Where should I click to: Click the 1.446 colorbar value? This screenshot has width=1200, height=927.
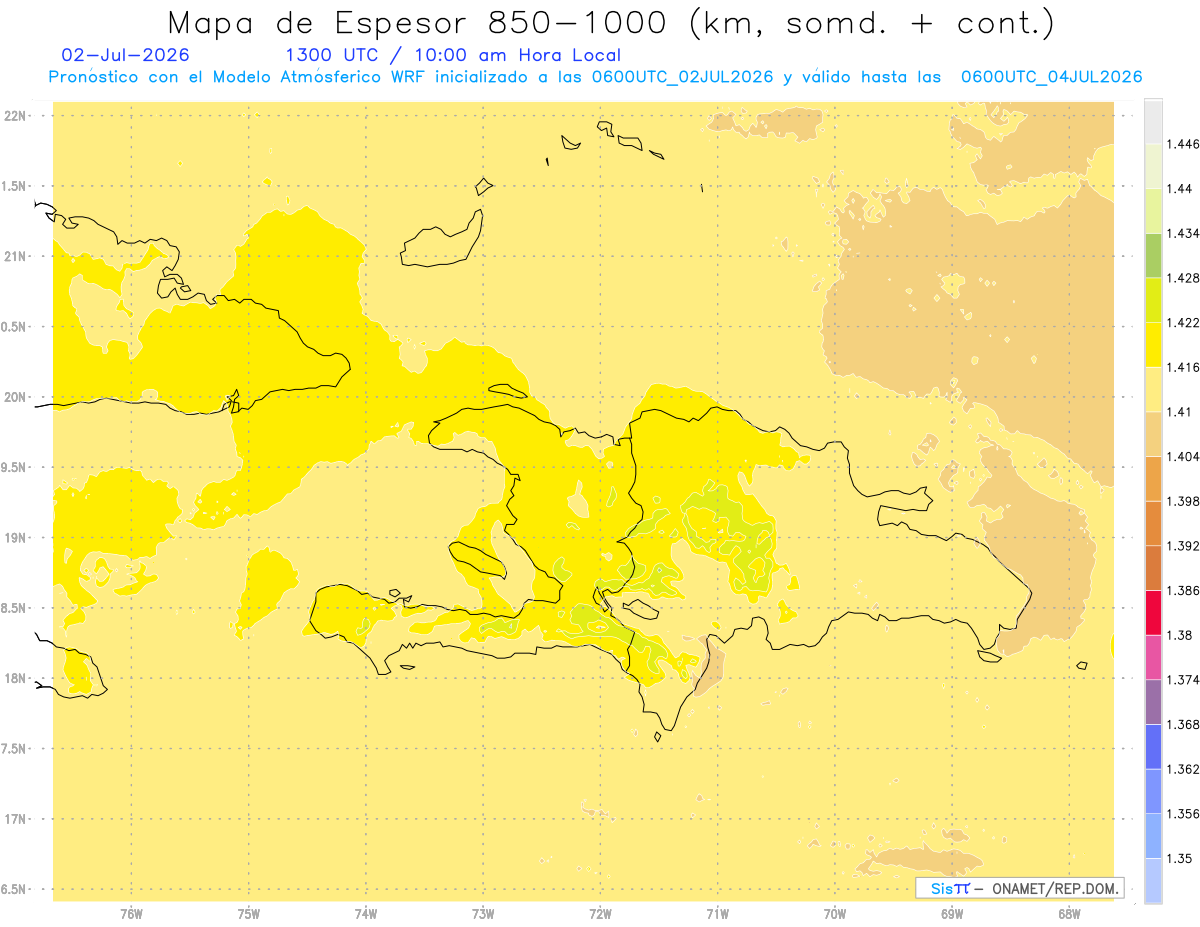(1183, 144)
